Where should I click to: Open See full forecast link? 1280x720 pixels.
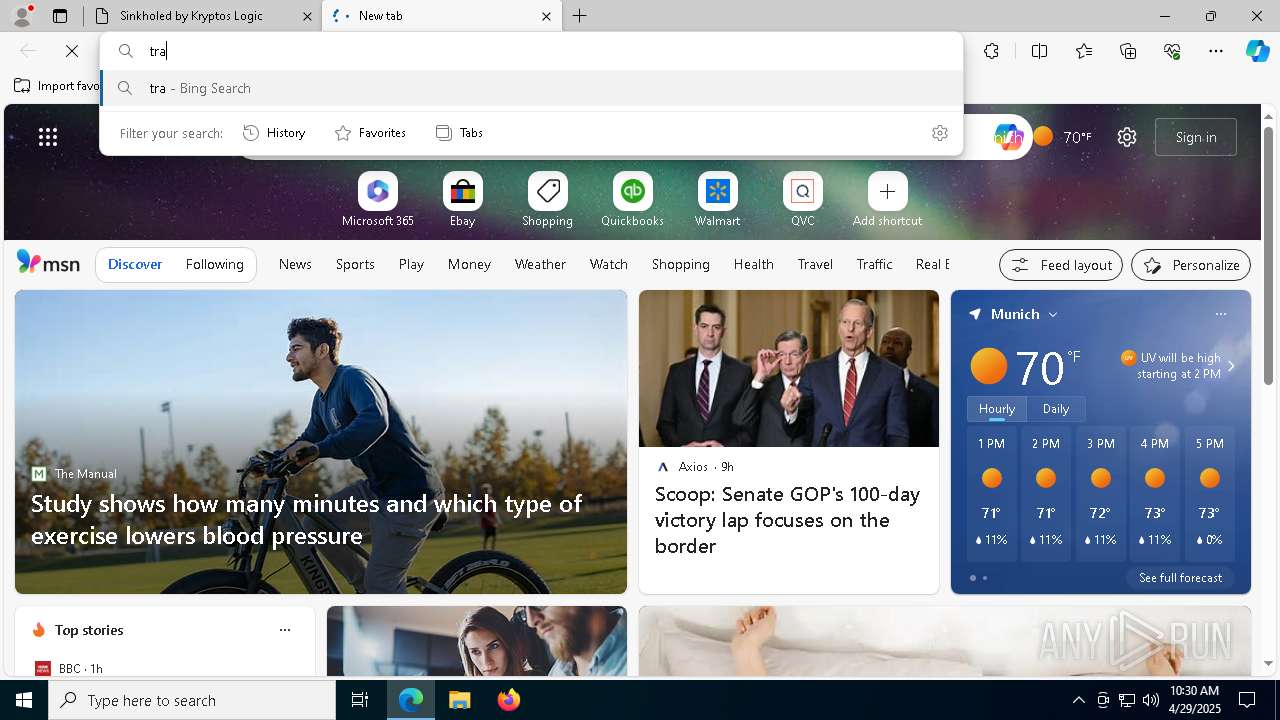[1180, 578]
